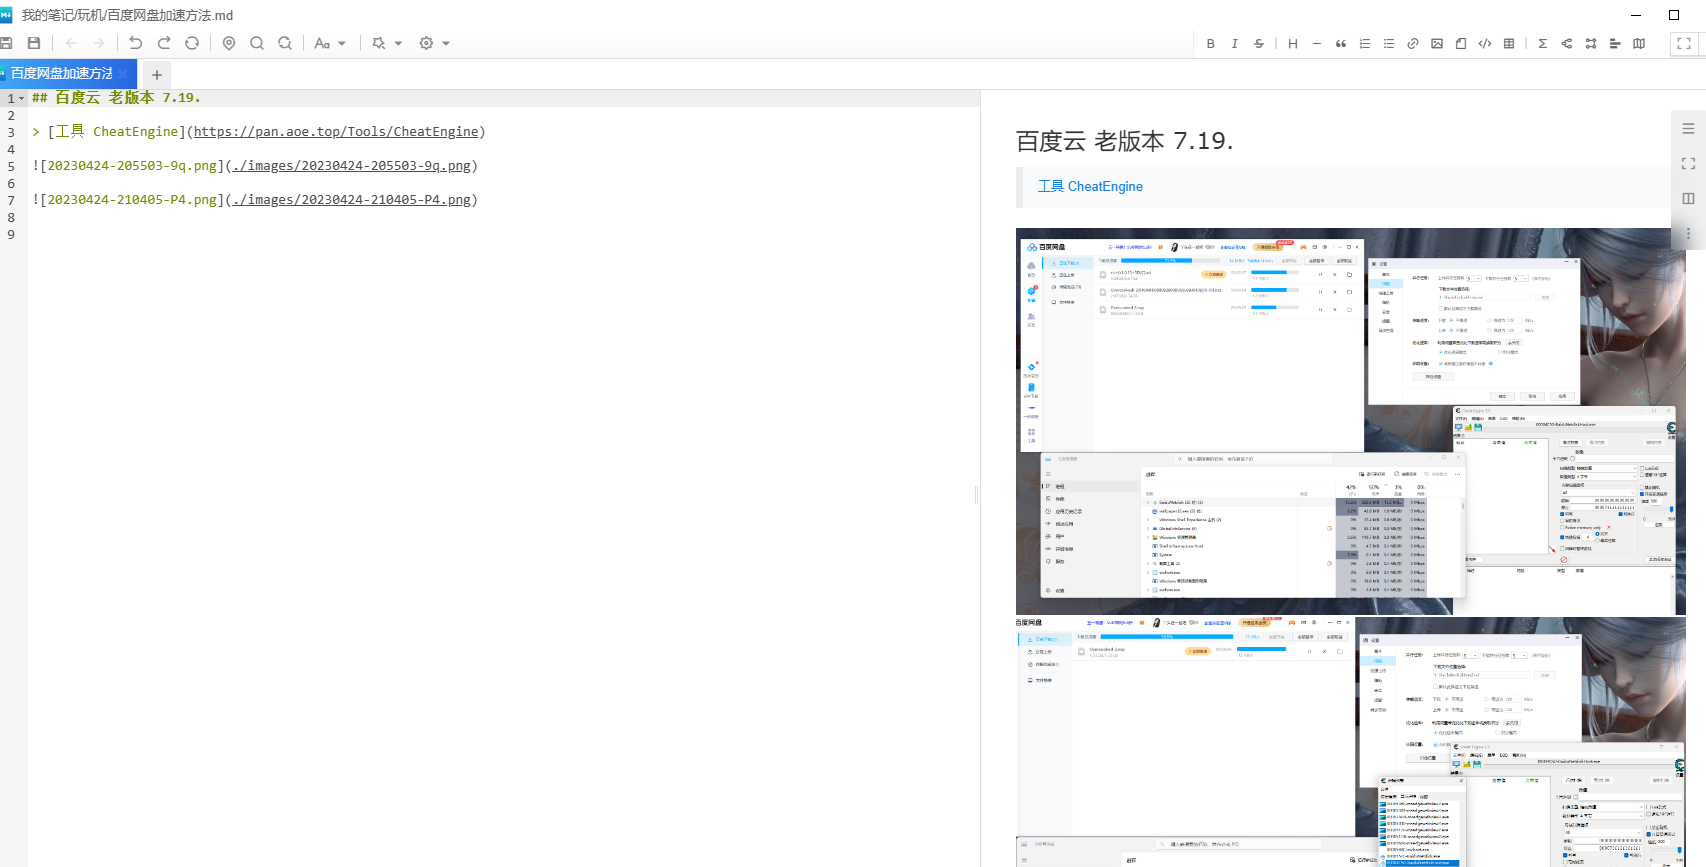
Task: Insert a flowchart diagram
Action: pyautogui.click(x=1566, y=43)
